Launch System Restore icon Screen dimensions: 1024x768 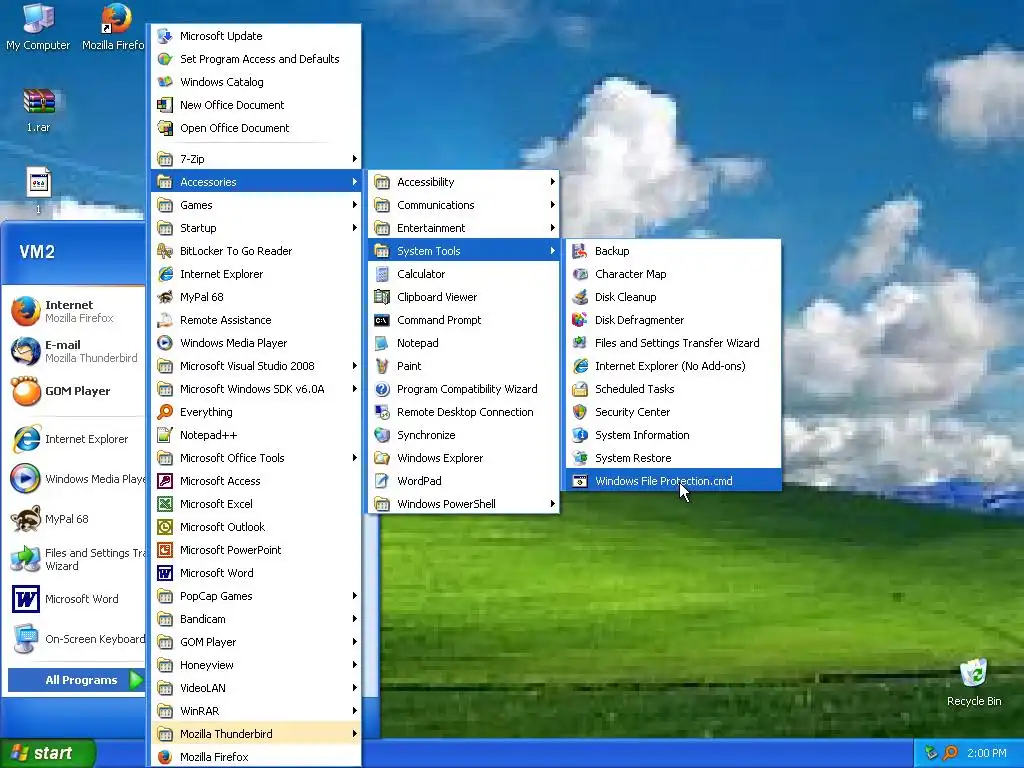click(x=580, y=457)
